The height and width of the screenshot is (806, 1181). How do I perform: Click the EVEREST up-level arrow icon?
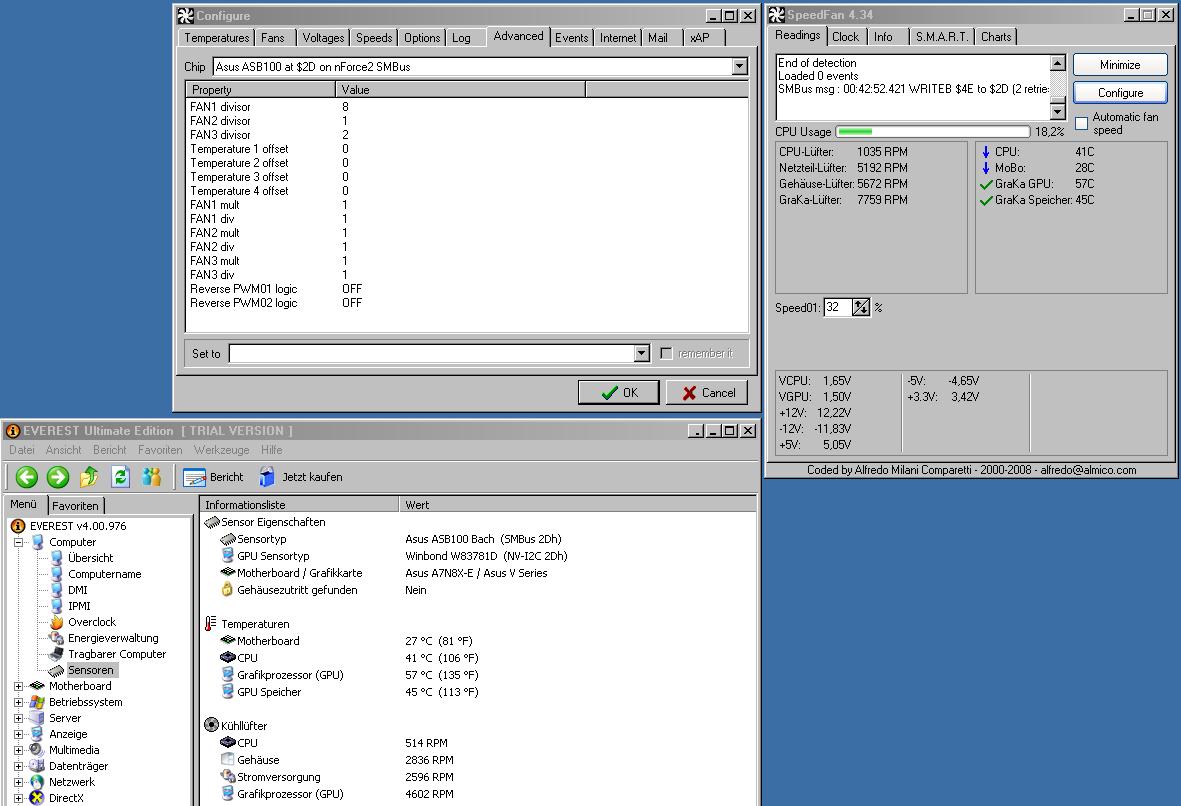89,477
